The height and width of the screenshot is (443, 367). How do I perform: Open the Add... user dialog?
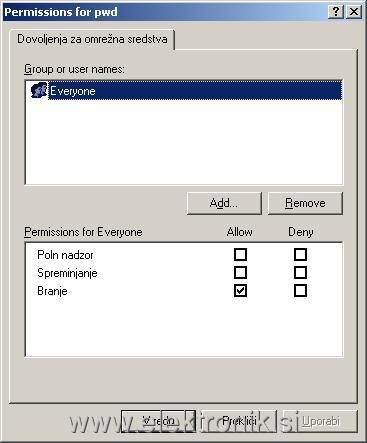(x=224, y=203)
